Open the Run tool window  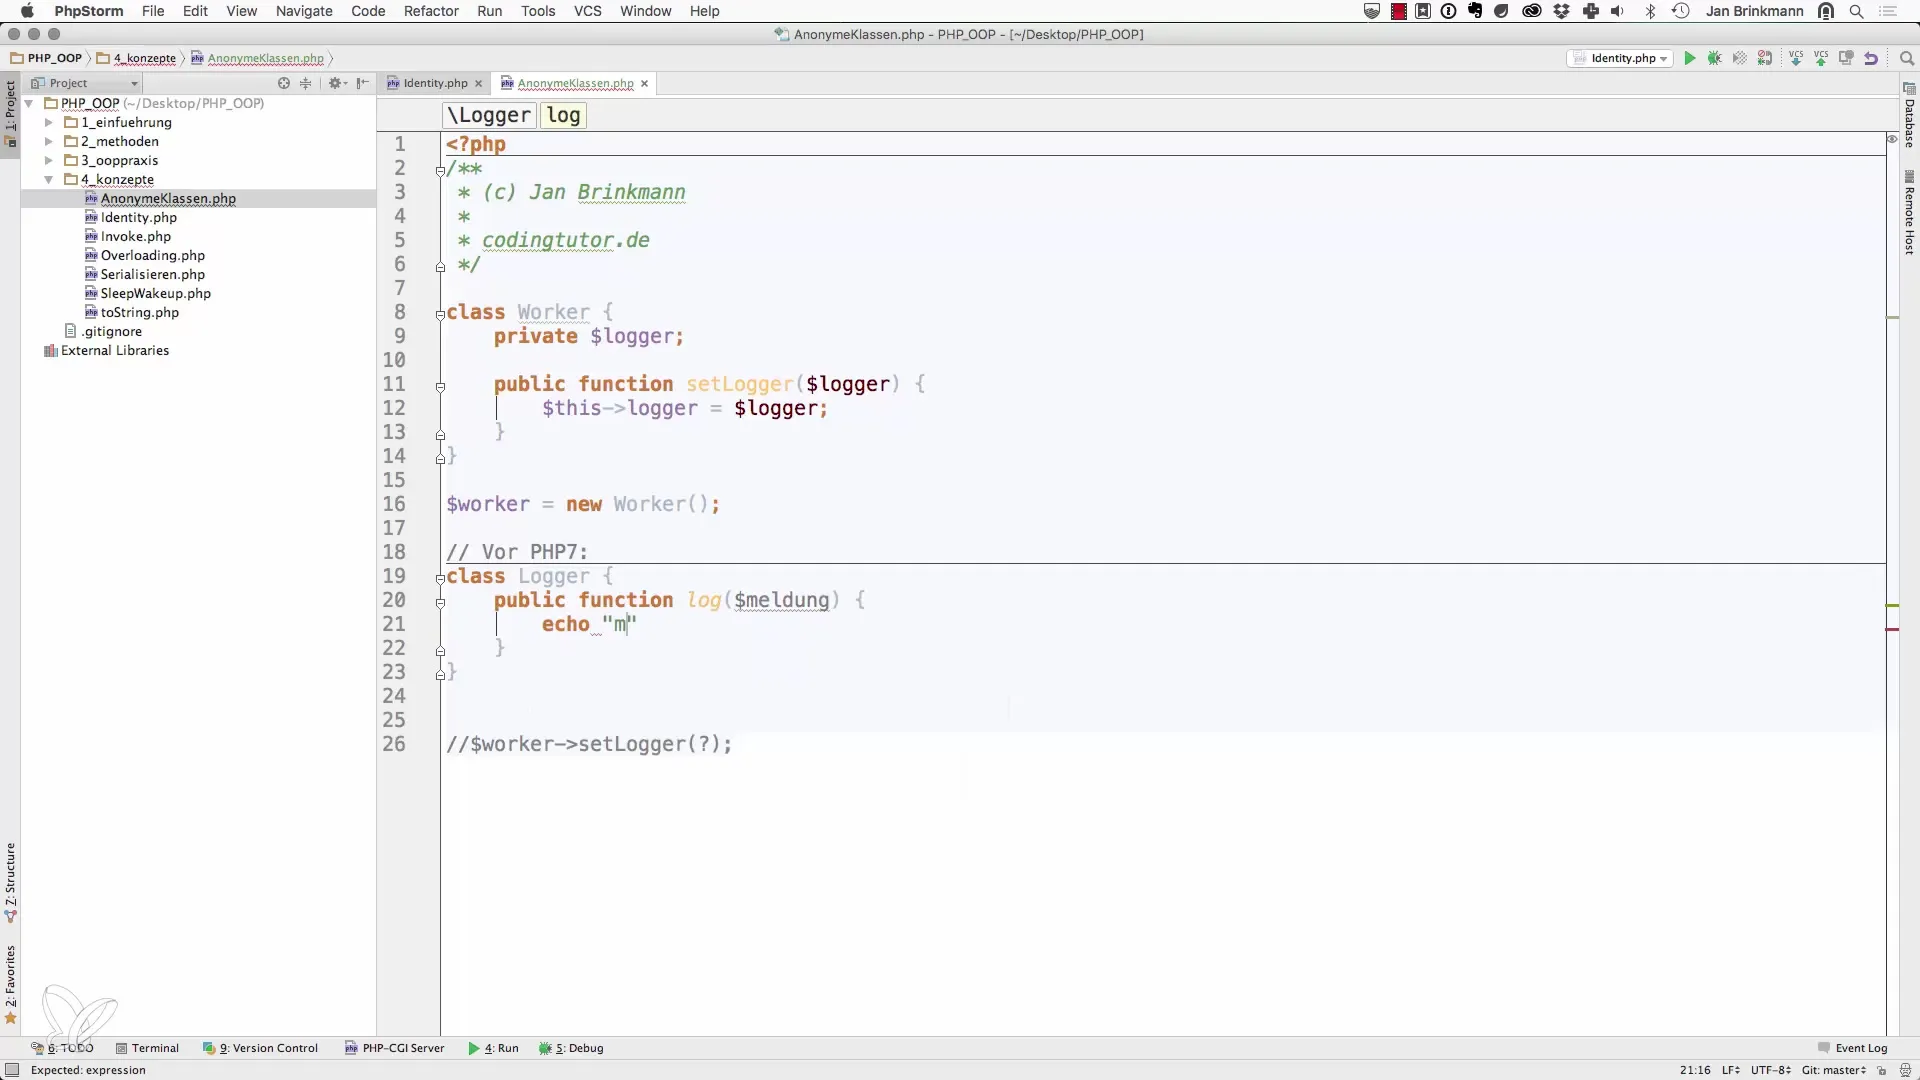coord(493,1048)
